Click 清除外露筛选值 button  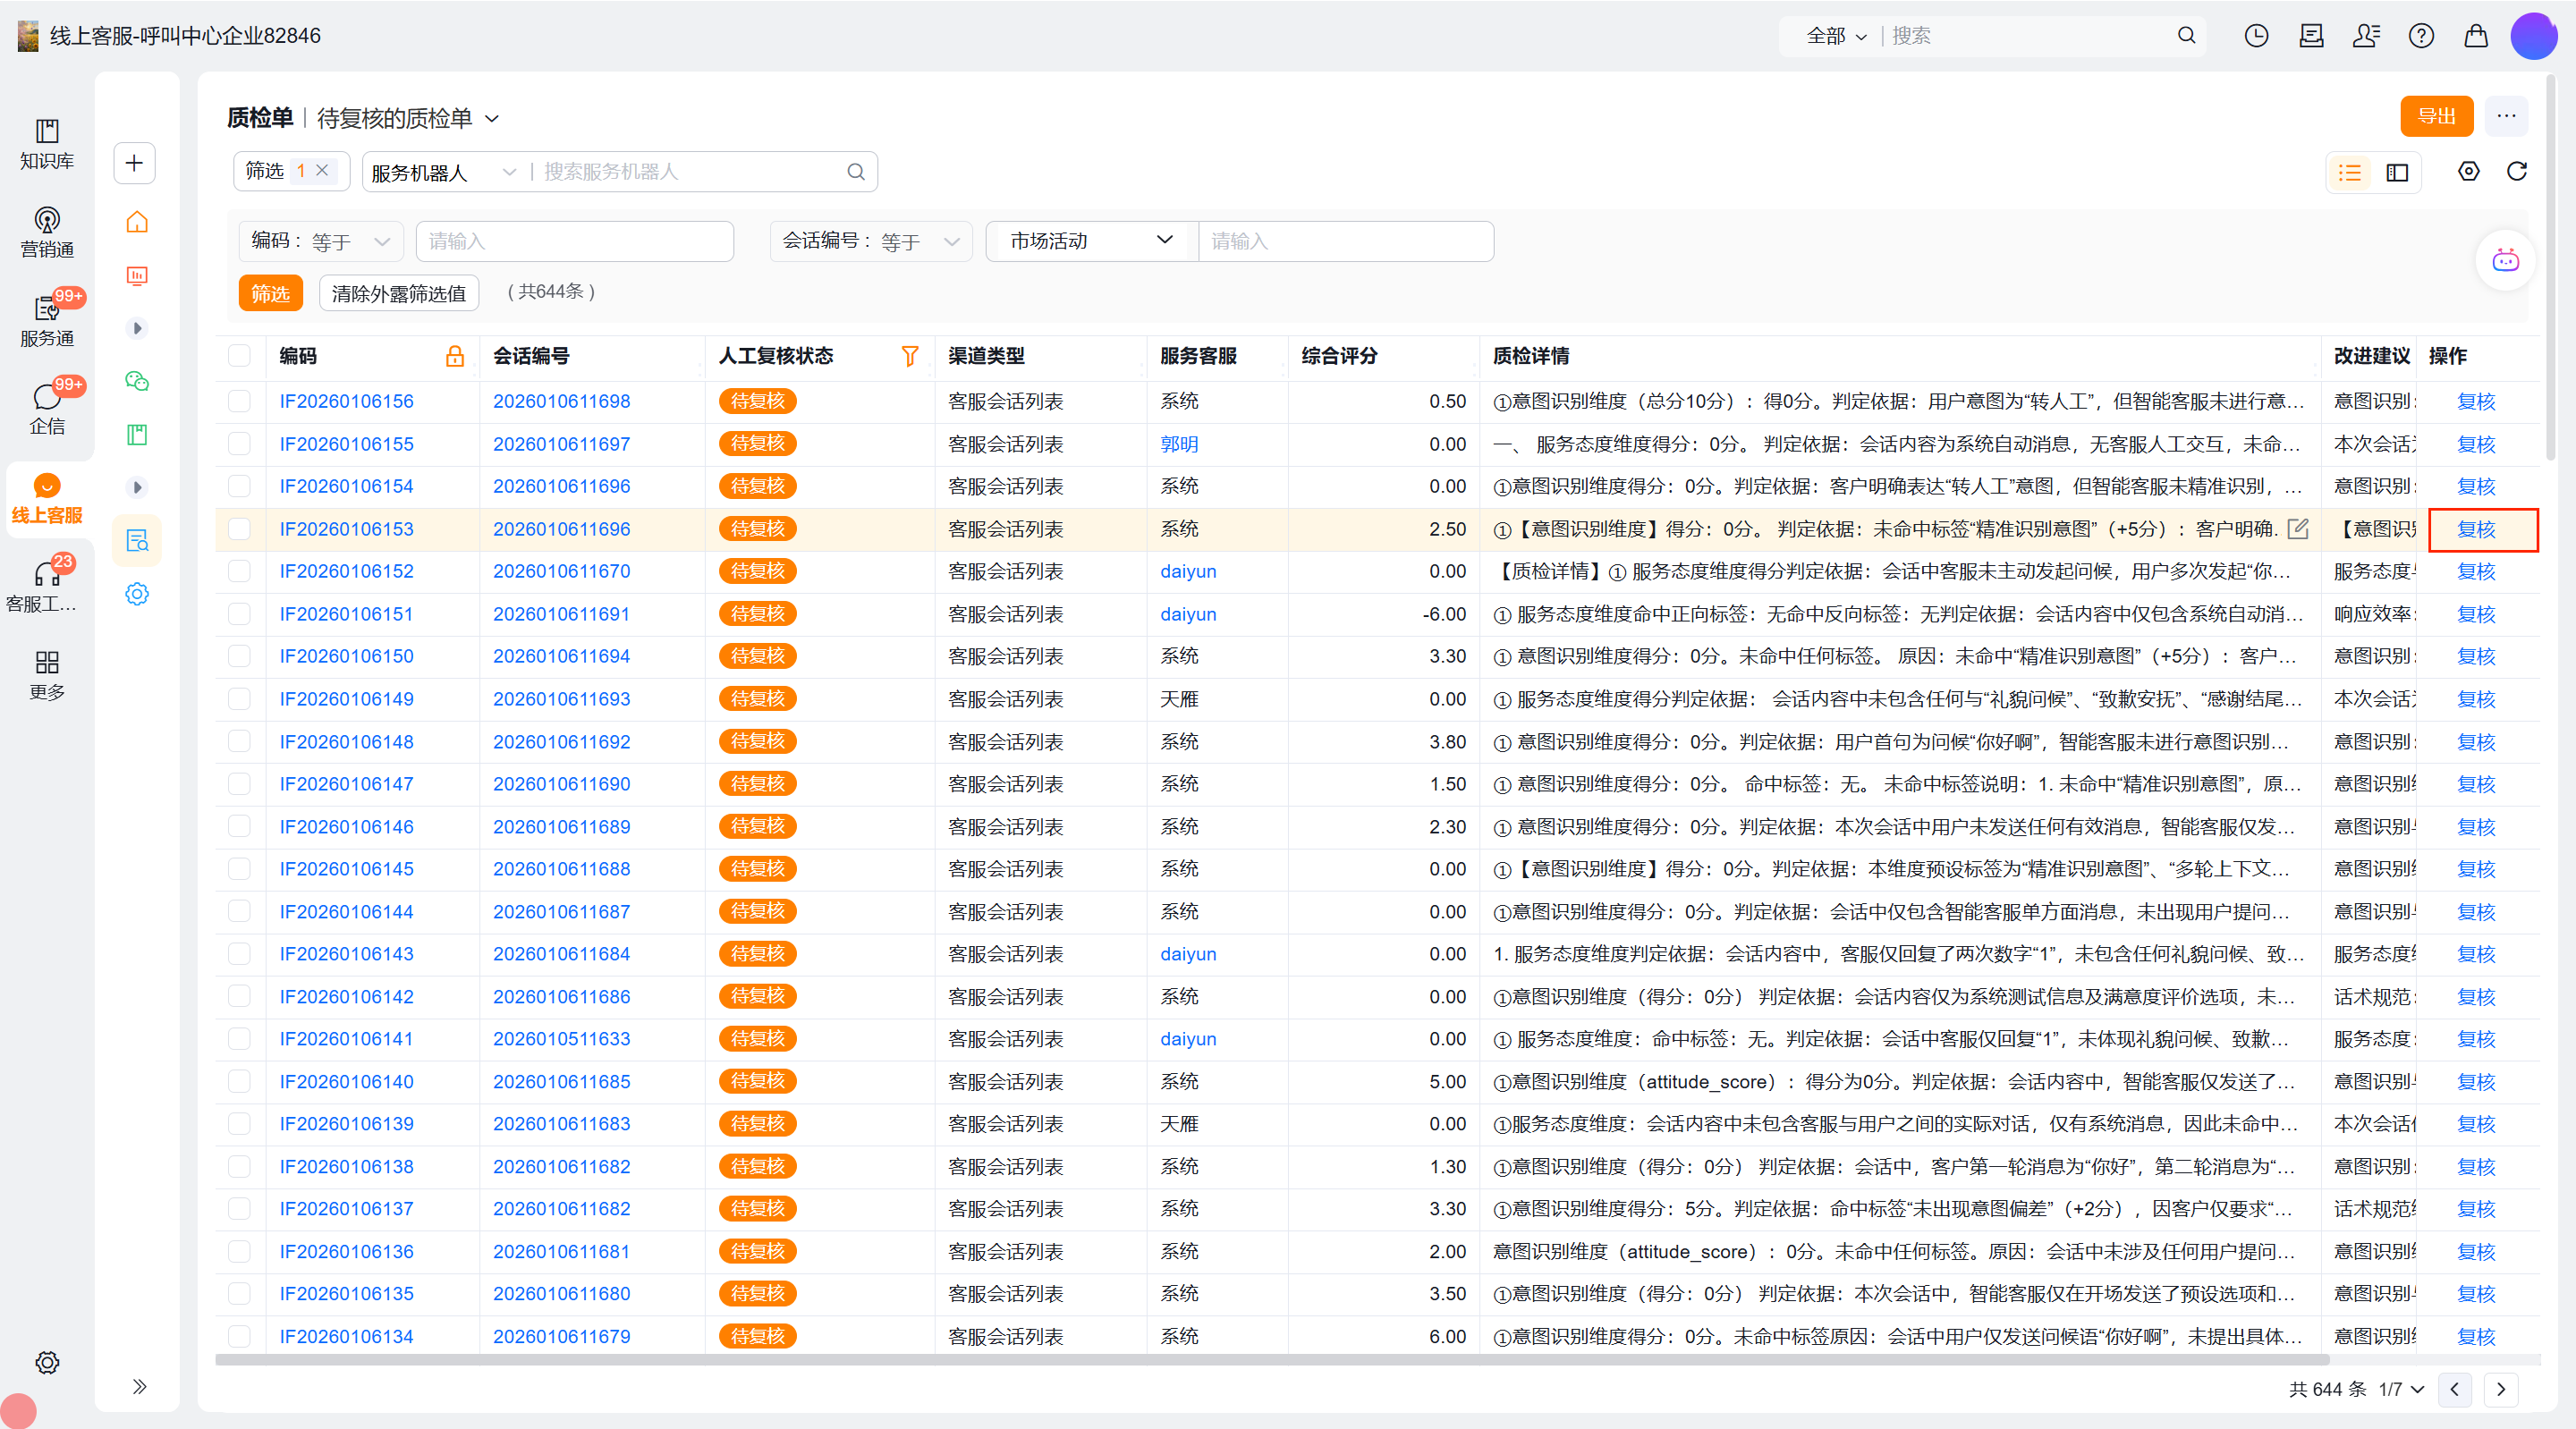[398, 293]
